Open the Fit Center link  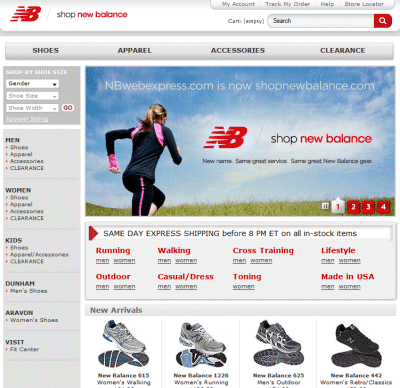pos(24,349)
